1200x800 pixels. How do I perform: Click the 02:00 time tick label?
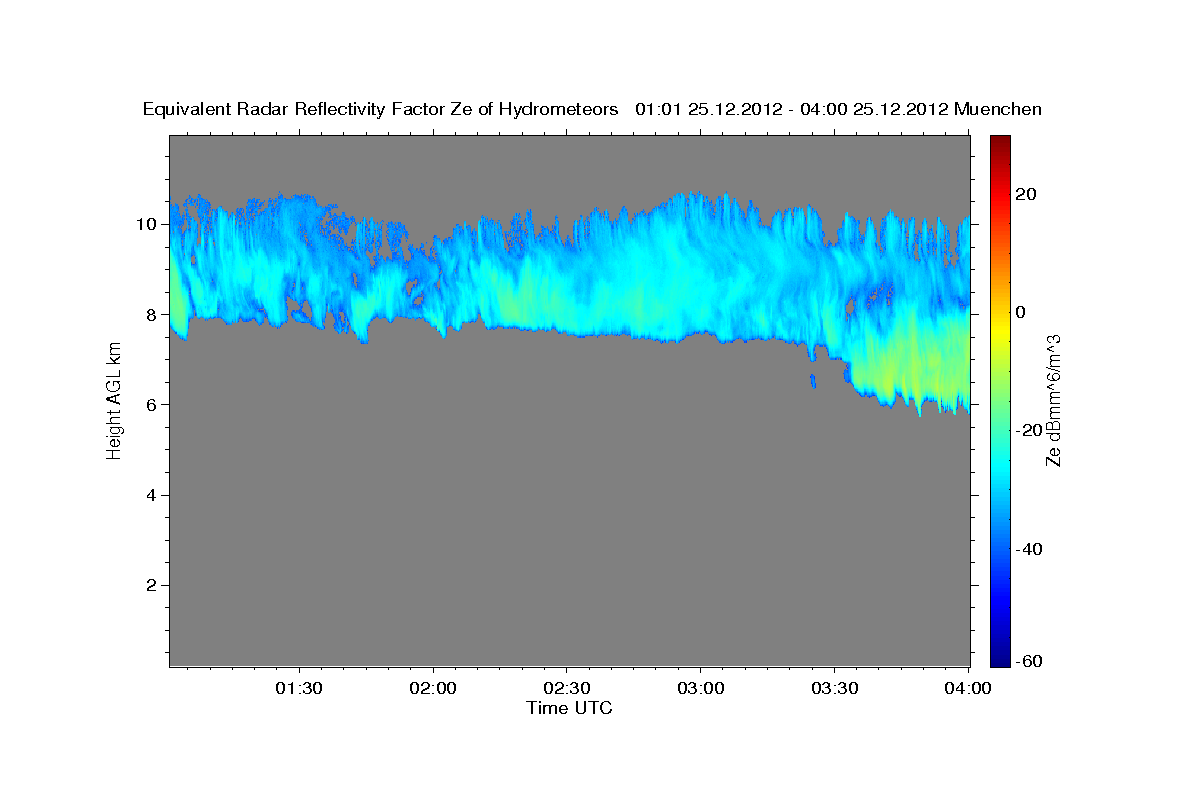(433, 688)
